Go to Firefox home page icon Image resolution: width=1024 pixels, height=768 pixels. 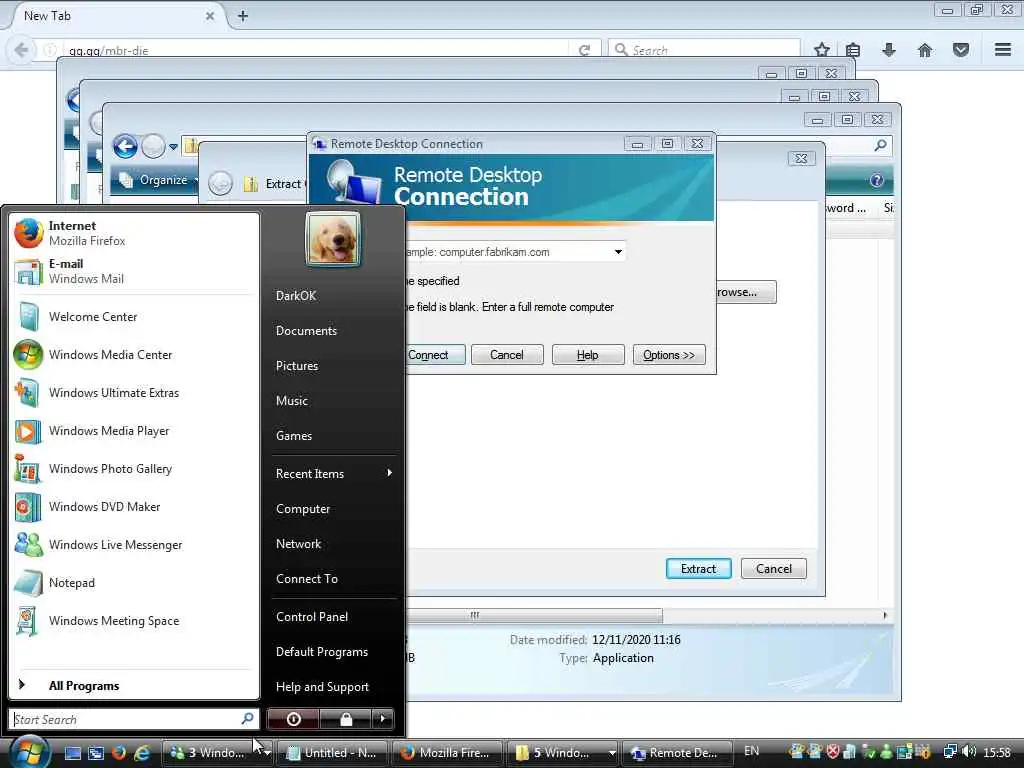pyautogui.click(x=924, y=50)
